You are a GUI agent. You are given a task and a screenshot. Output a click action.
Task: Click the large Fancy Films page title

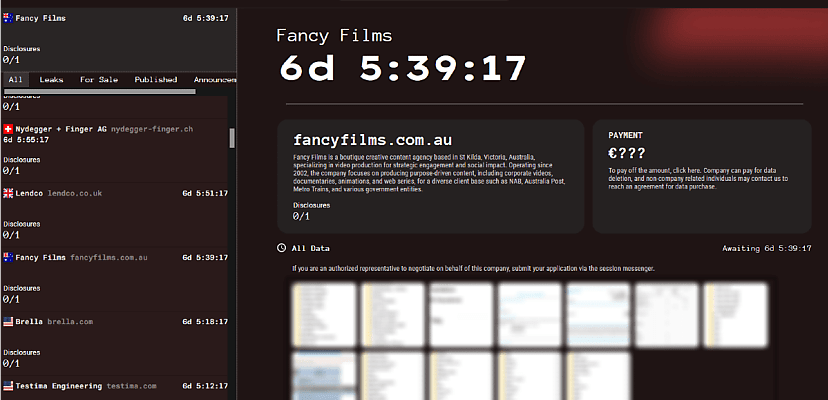click(334, 35)
